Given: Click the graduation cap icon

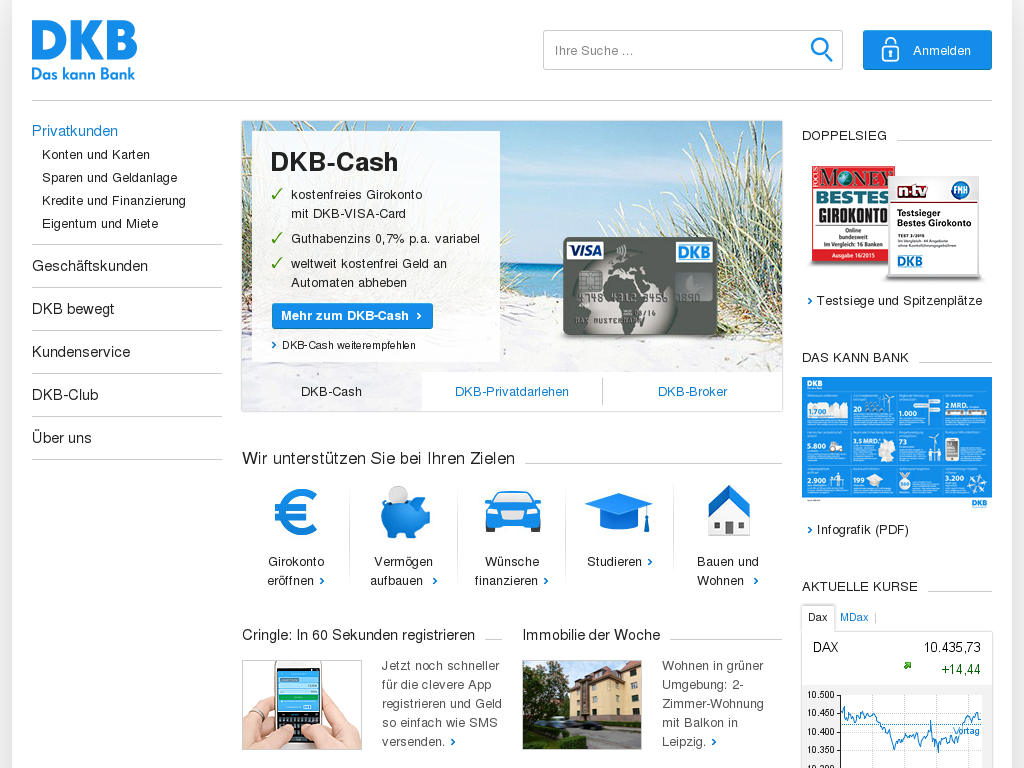Looking at the screenshot, I should tap(619, 512).
